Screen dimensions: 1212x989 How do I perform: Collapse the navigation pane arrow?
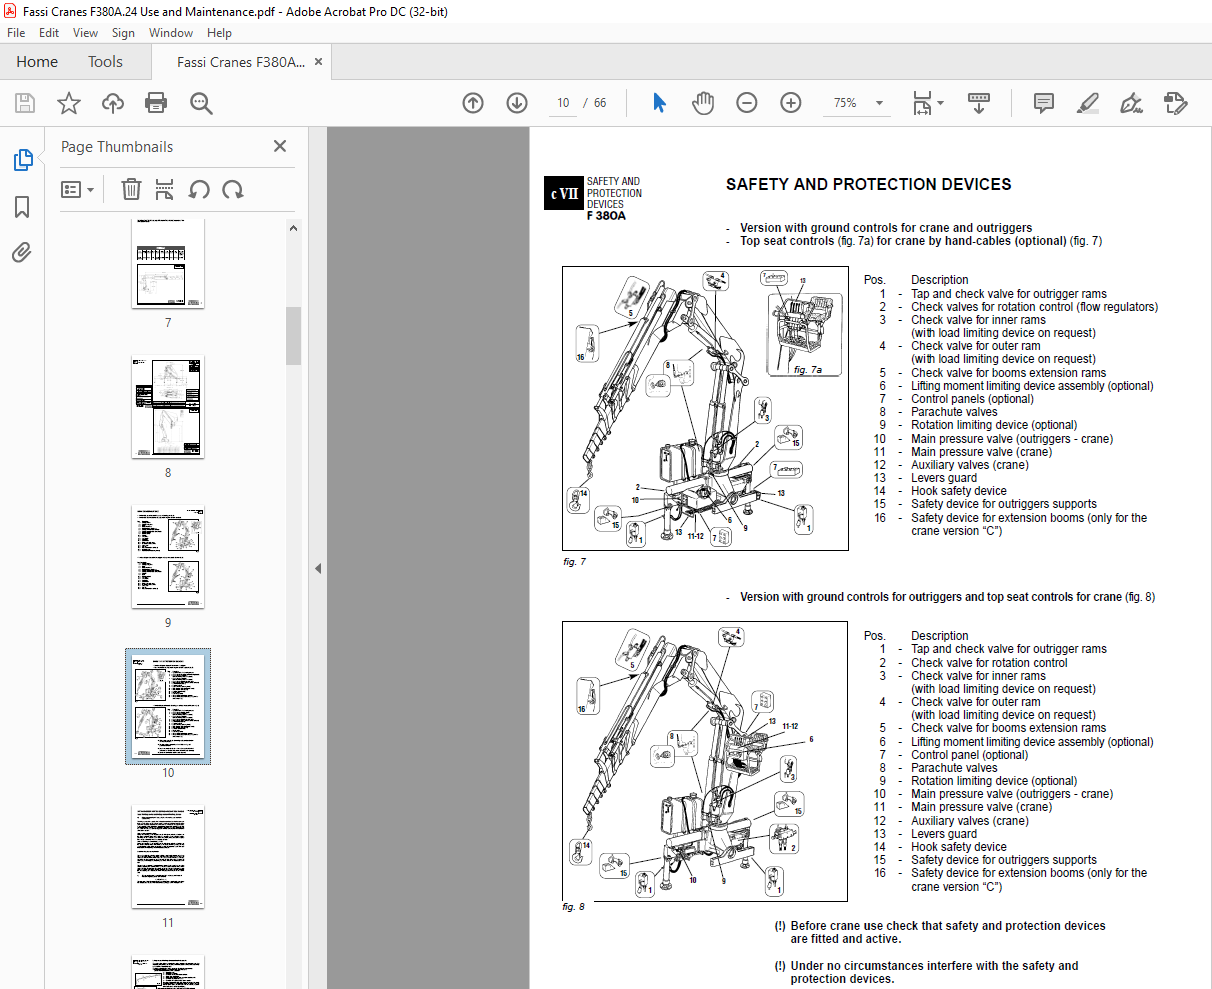[318, 568]
